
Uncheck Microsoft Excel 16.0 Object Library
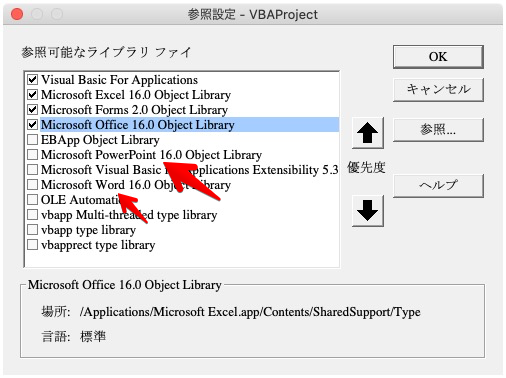[x=32, y=95]
